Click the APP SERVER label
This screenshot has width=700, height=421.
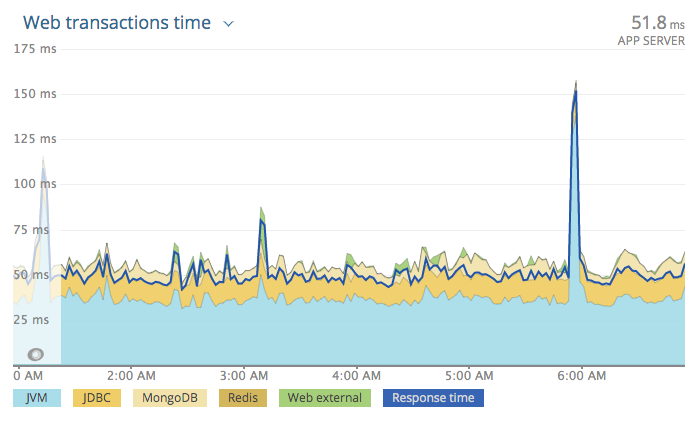point(652,40)
